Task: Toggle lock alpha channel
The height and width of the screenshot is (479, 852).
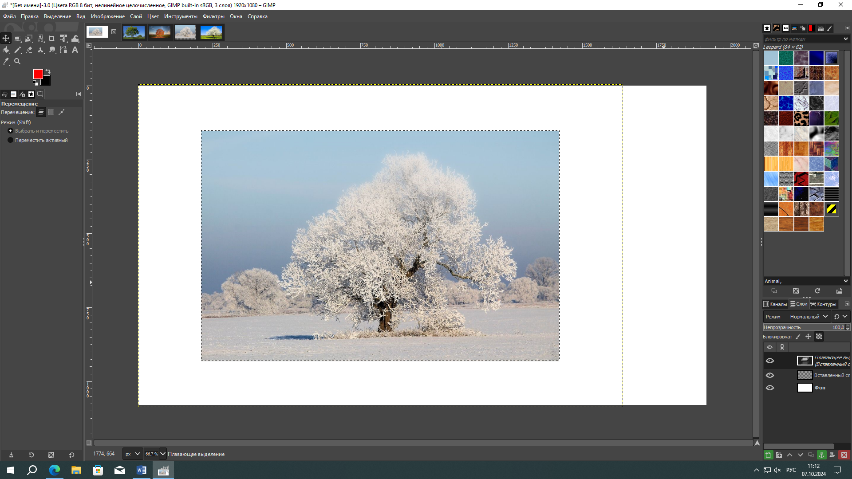Action: pyautogui.click(x=819, y=337)
